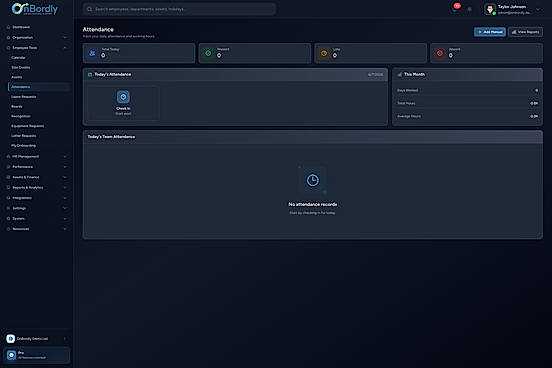The width and height of the screenshot is (552, 368).
Task: Click the company logo icon at sidebar bottom
Action: tap(11, 338)
